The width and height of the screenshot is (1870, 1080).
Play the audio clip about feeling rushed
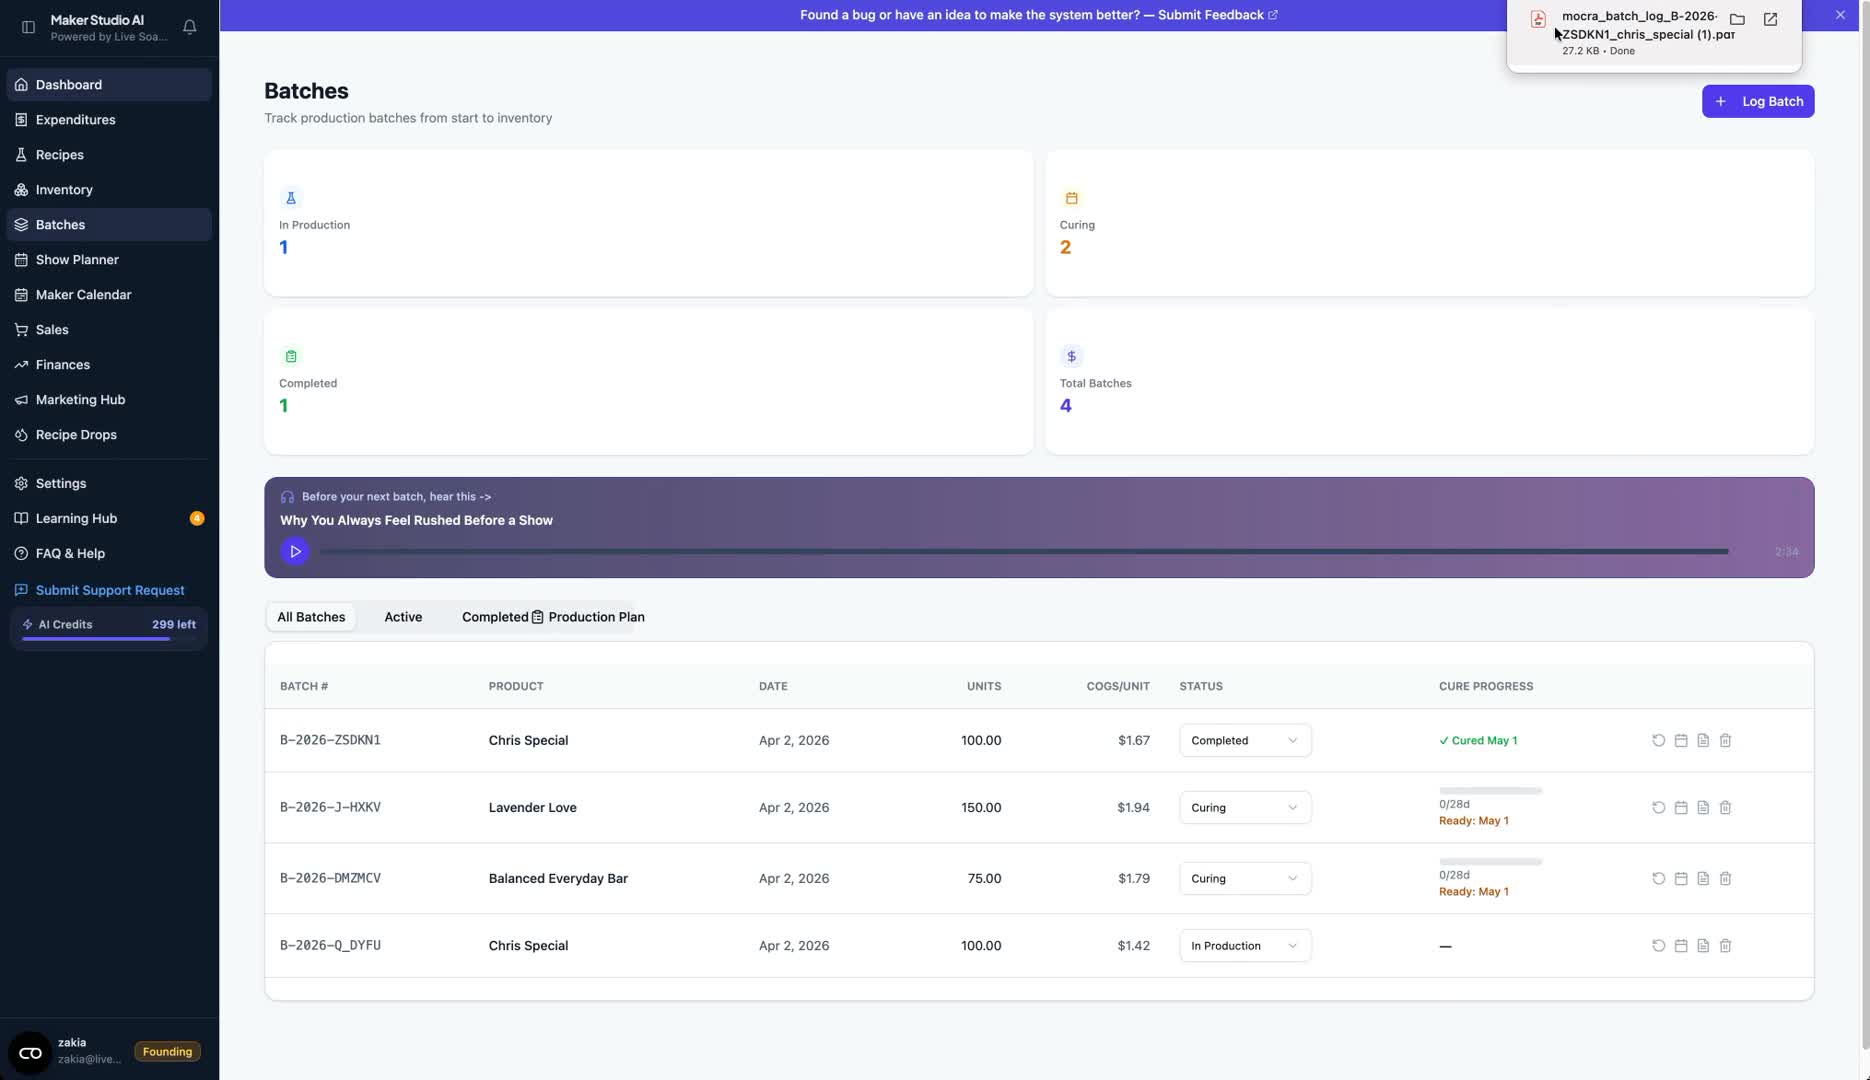tap(294, 551)
